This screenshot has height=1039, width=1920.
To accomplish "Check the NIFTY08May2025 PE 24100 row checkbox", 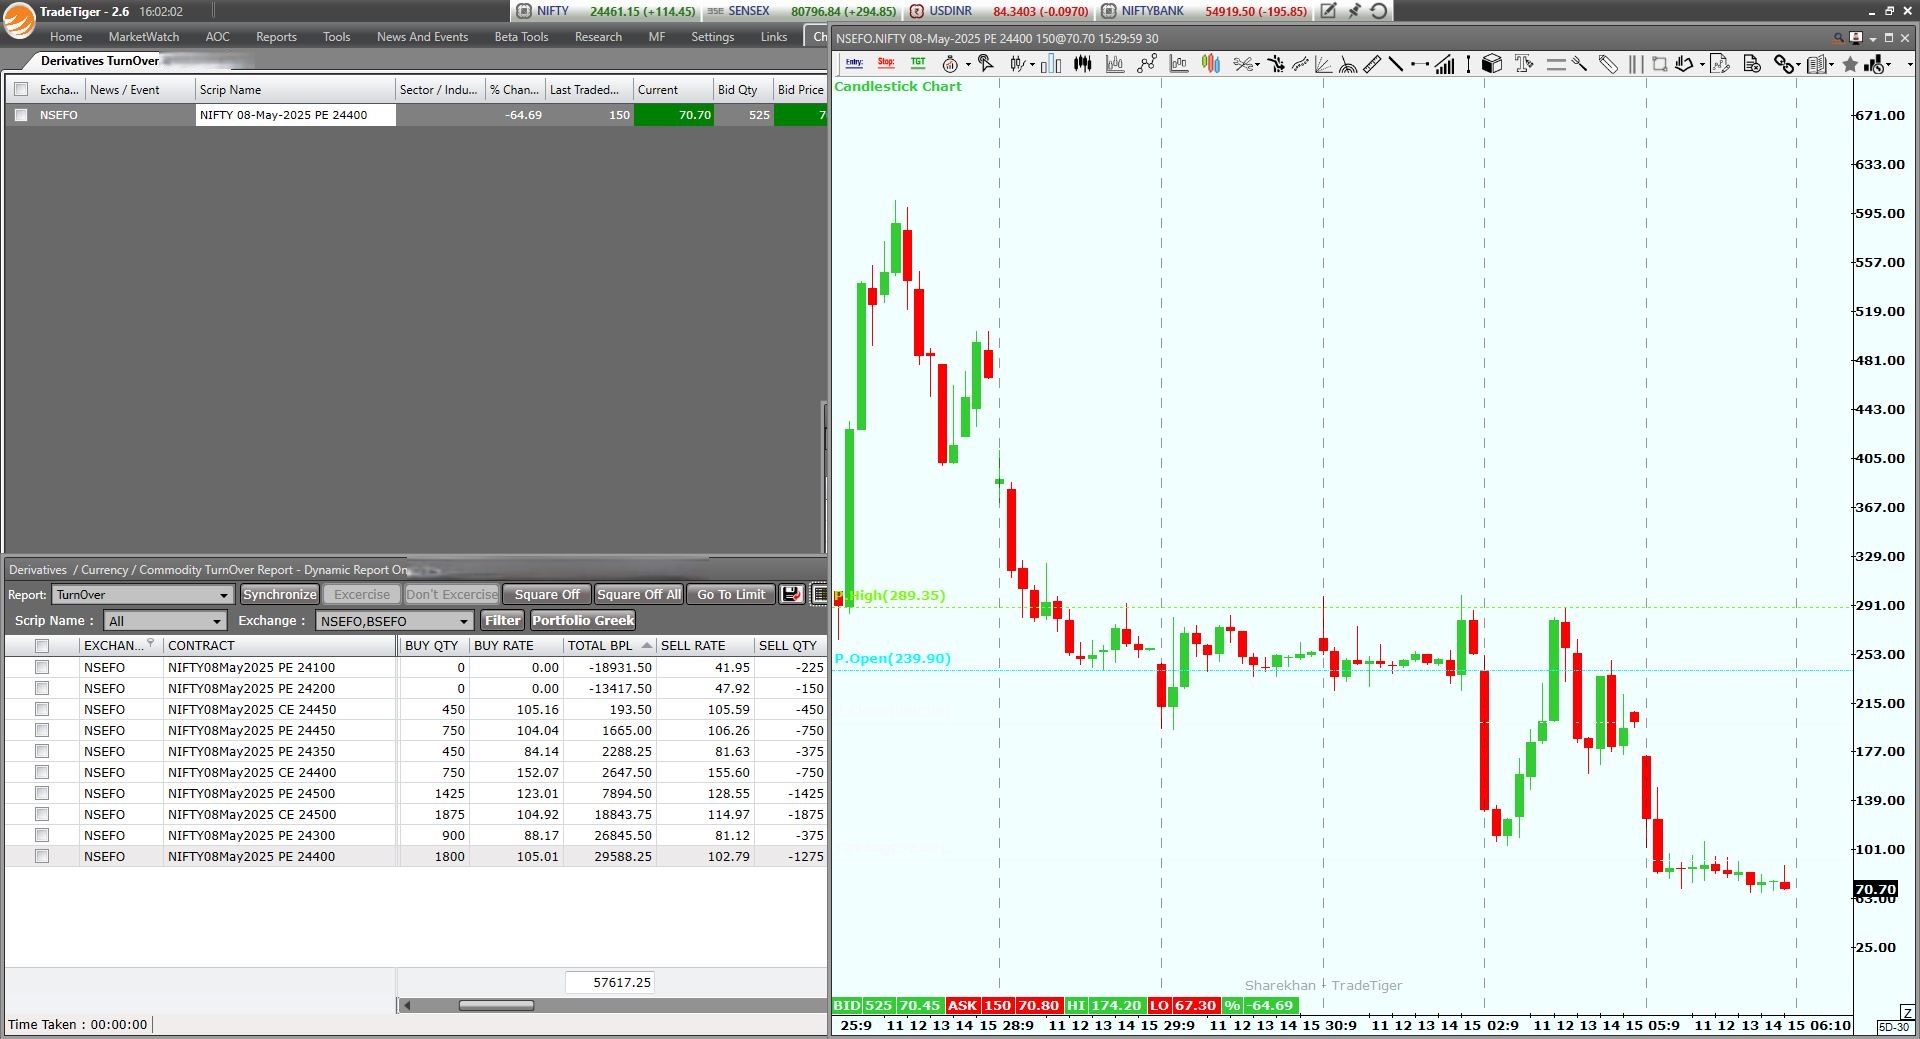I will pyautogui.click(x=42, y=667).
